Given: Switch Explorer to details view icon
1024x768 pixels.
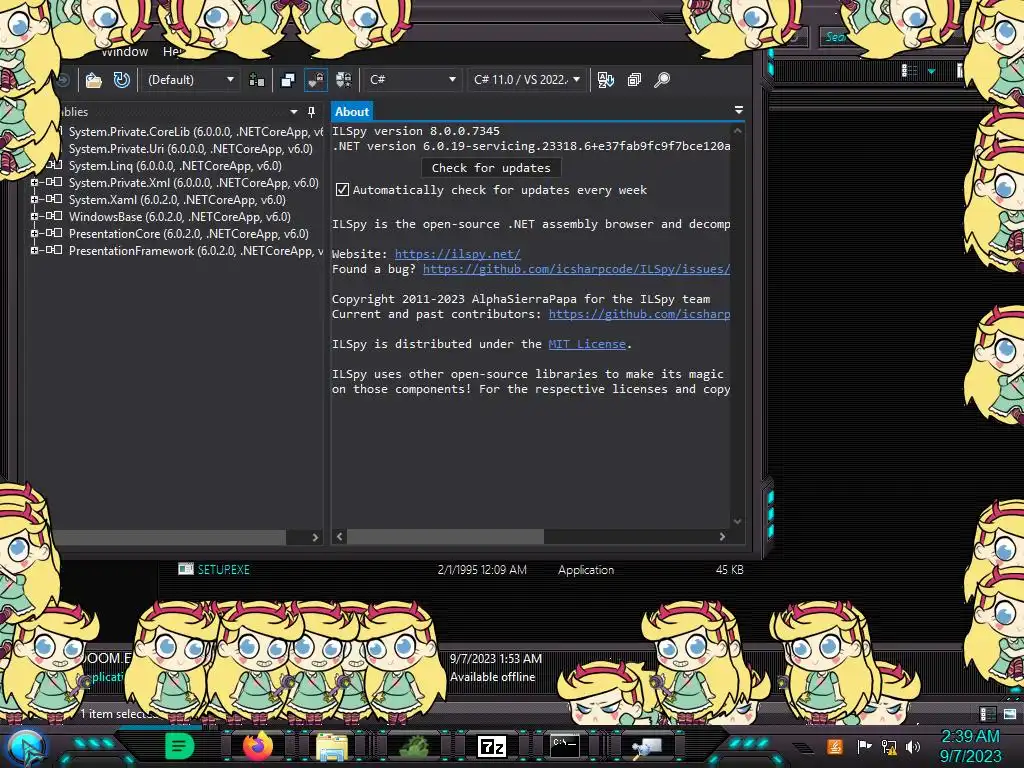Looking at the screenshot, I should (x=987, y=714).
